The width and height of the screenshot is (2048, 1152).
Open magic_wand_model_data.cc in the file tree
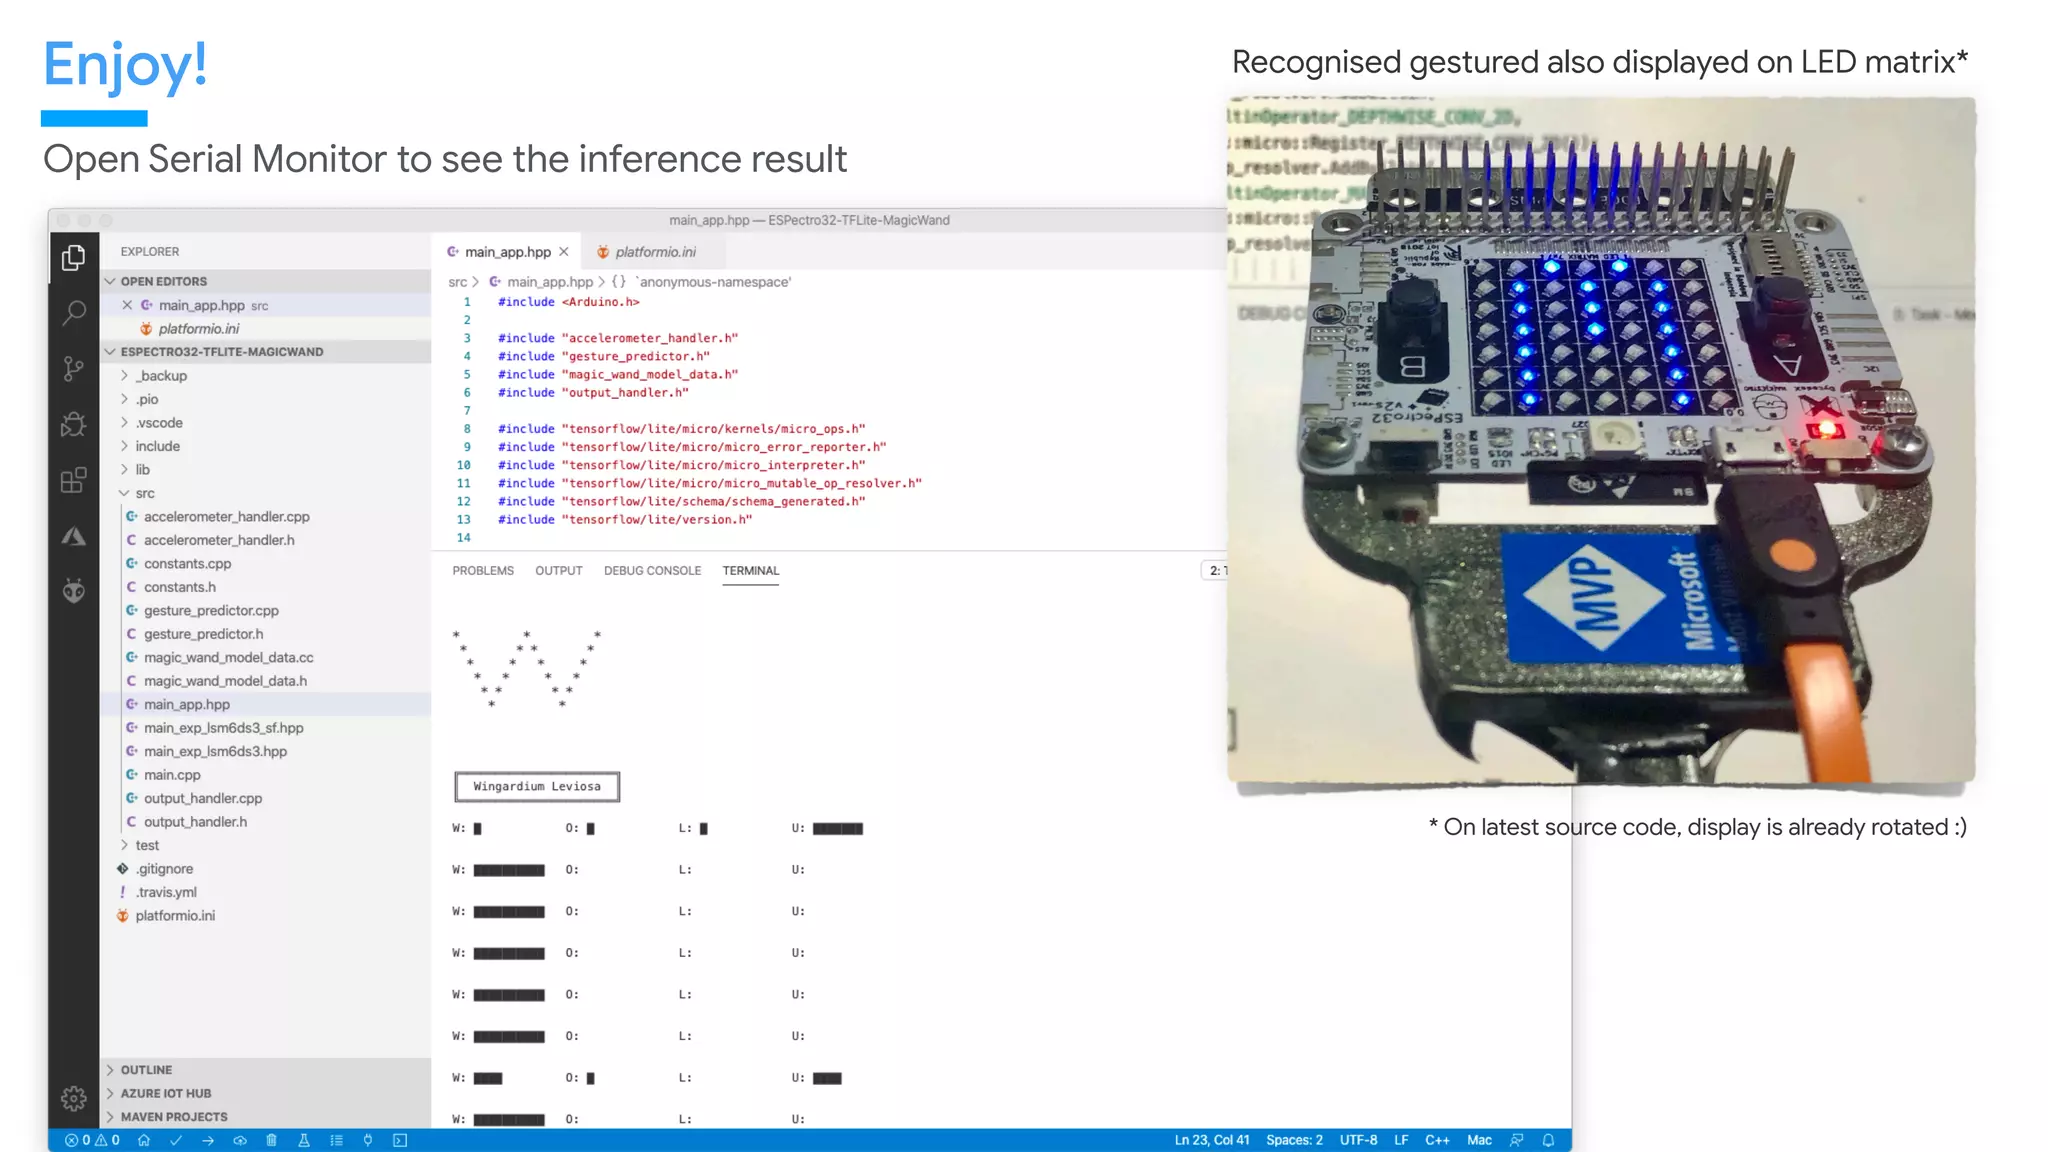point(228,658)
